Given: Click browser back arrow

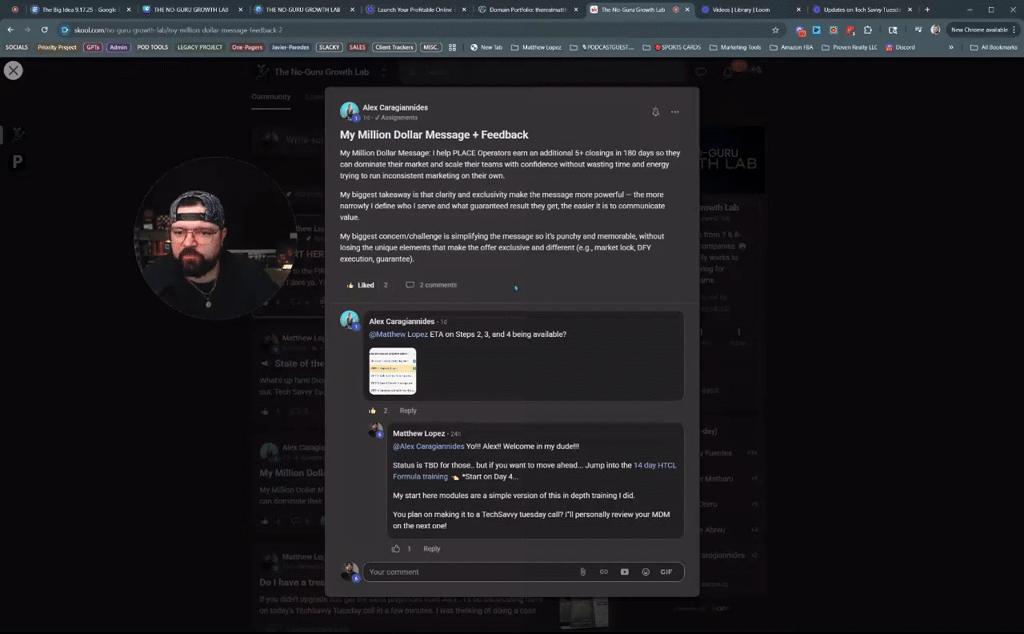Looking at the screenshot, I should coord(10,30).
